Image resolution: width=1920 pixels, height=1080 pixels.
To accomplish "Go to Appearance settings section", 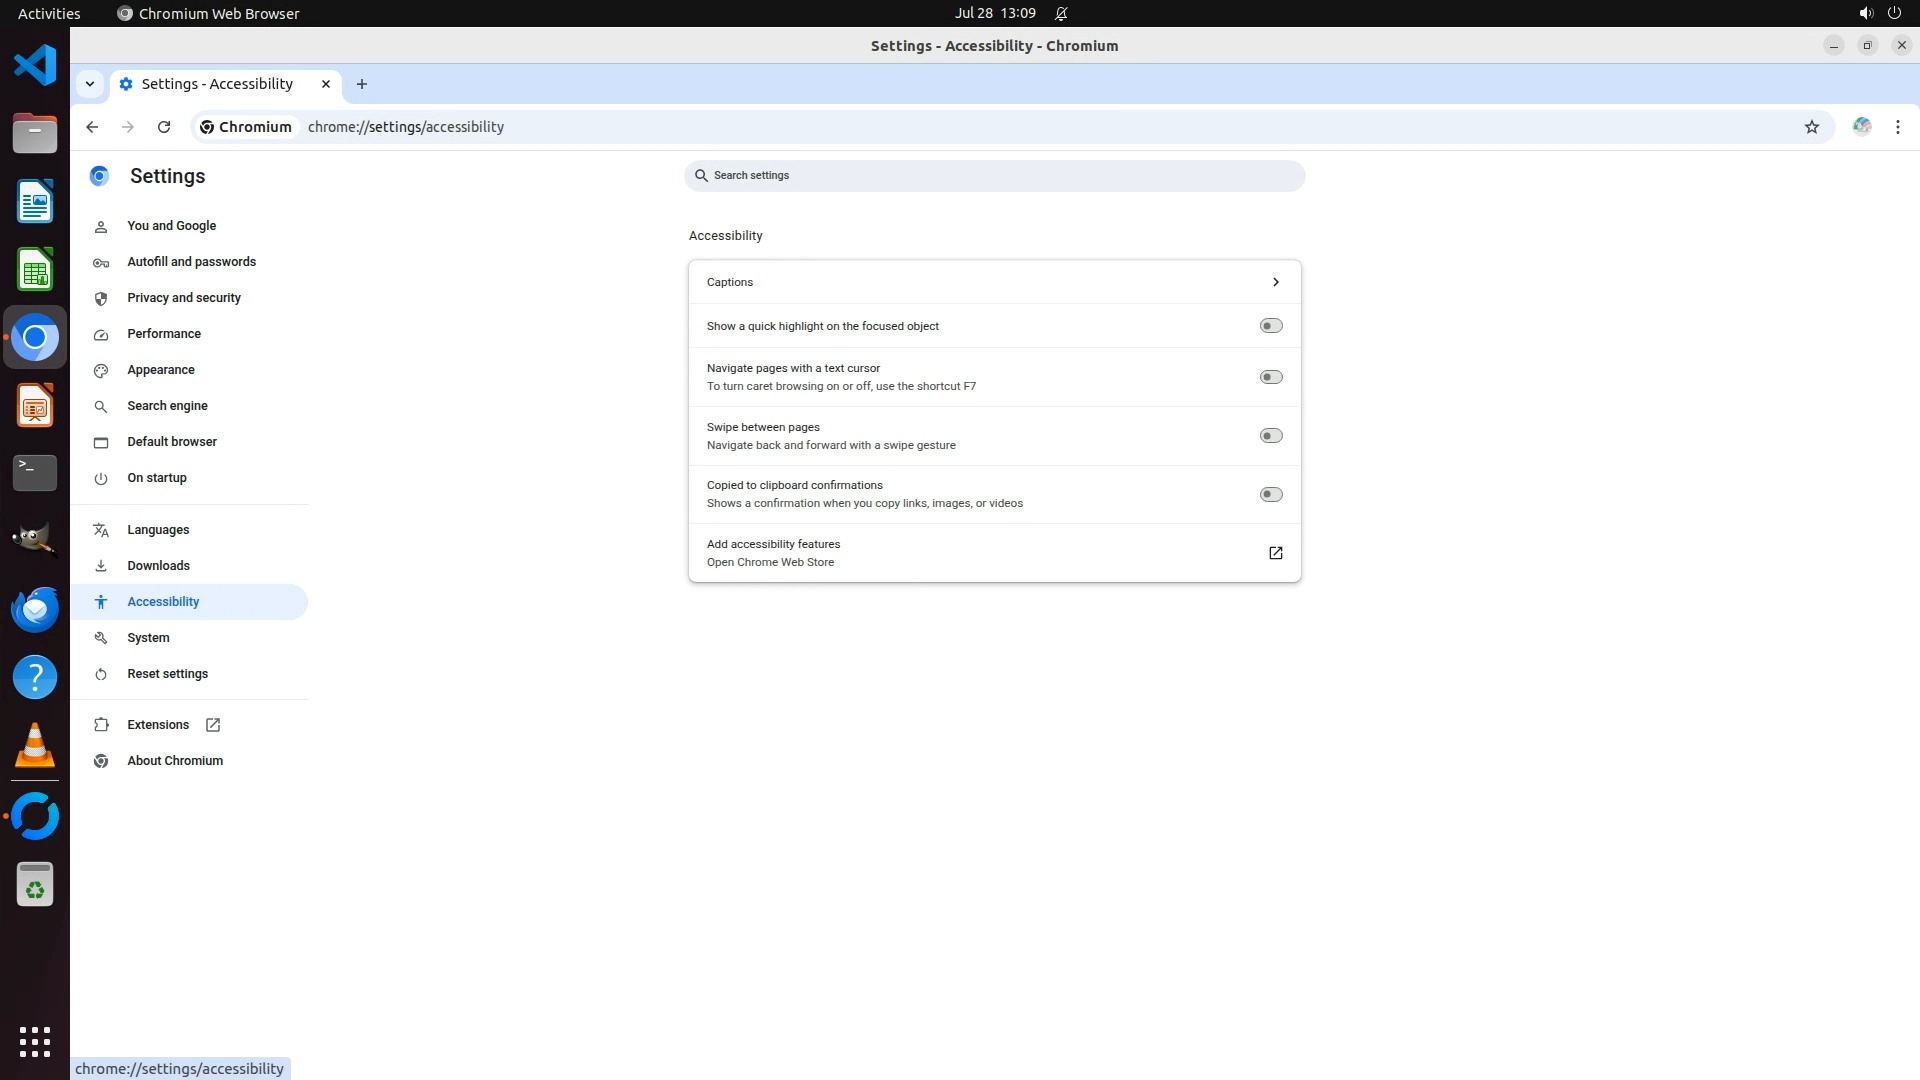I will tap(161, 370).
